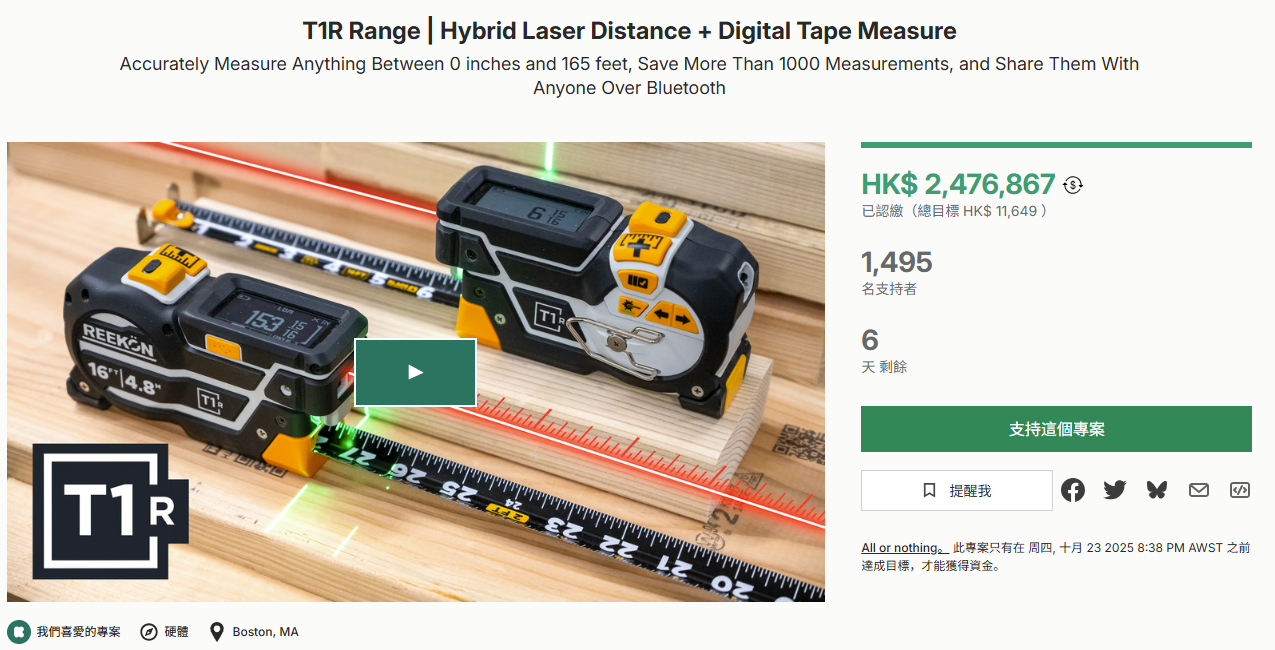Click the T1R logo on video thumbnail
1275x650 pixels.
click(x=110, y=511)
